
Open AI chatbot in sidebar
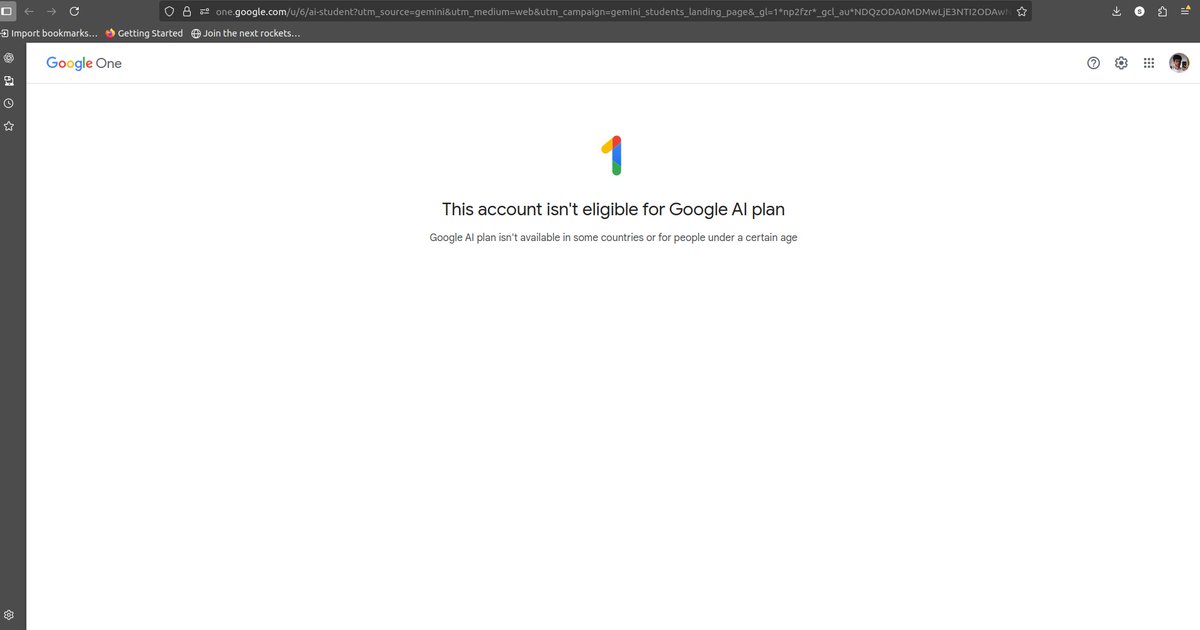[x=9, y=58]
